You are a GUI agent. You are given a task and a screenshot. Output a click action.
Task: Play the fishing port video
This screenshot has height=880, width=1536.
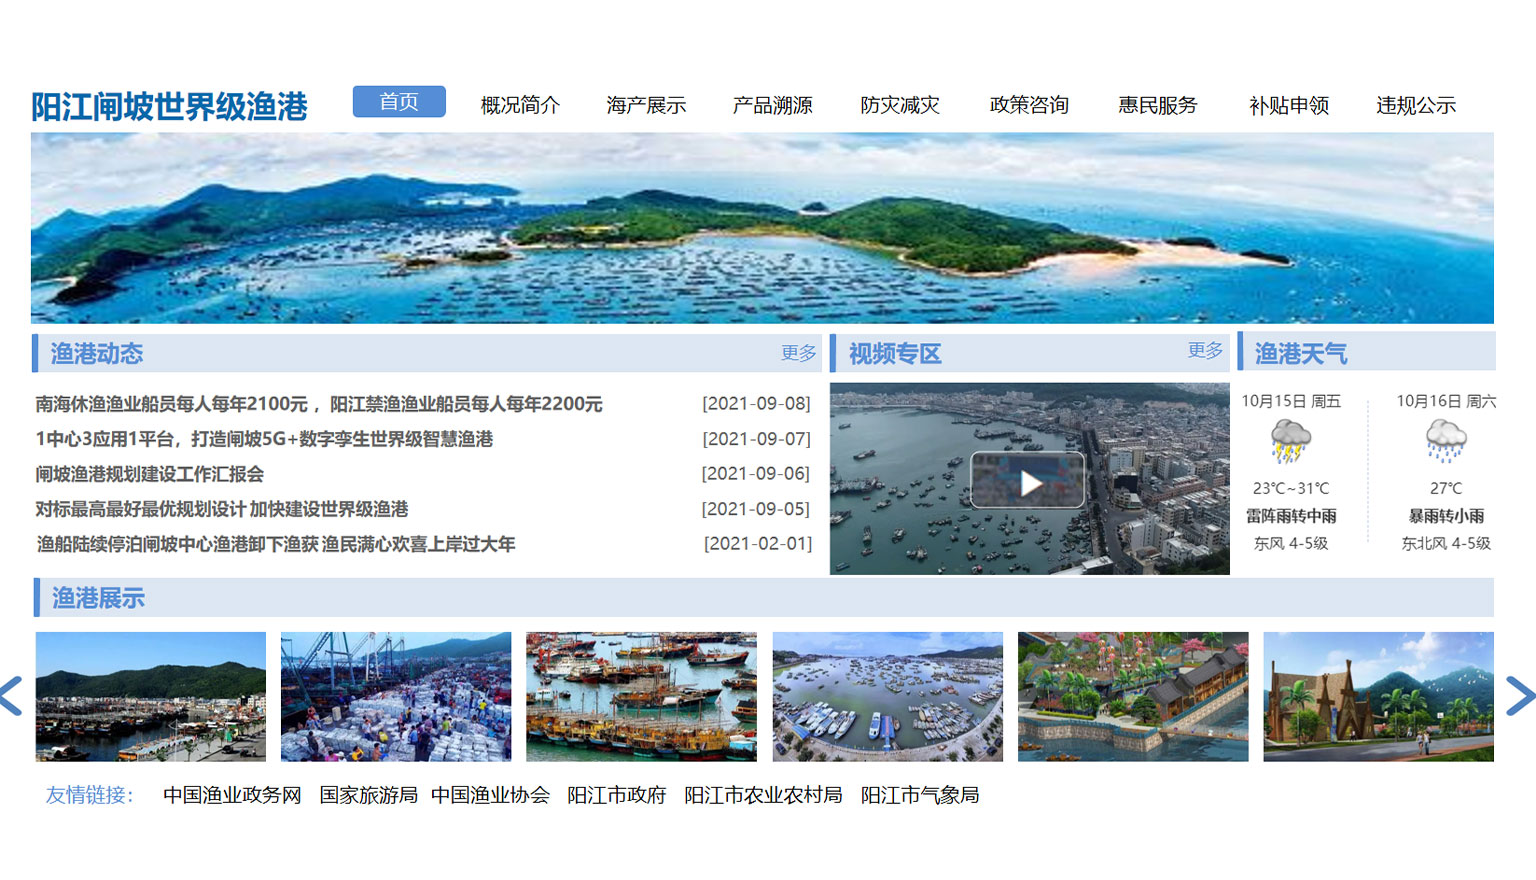(1028, 481)
